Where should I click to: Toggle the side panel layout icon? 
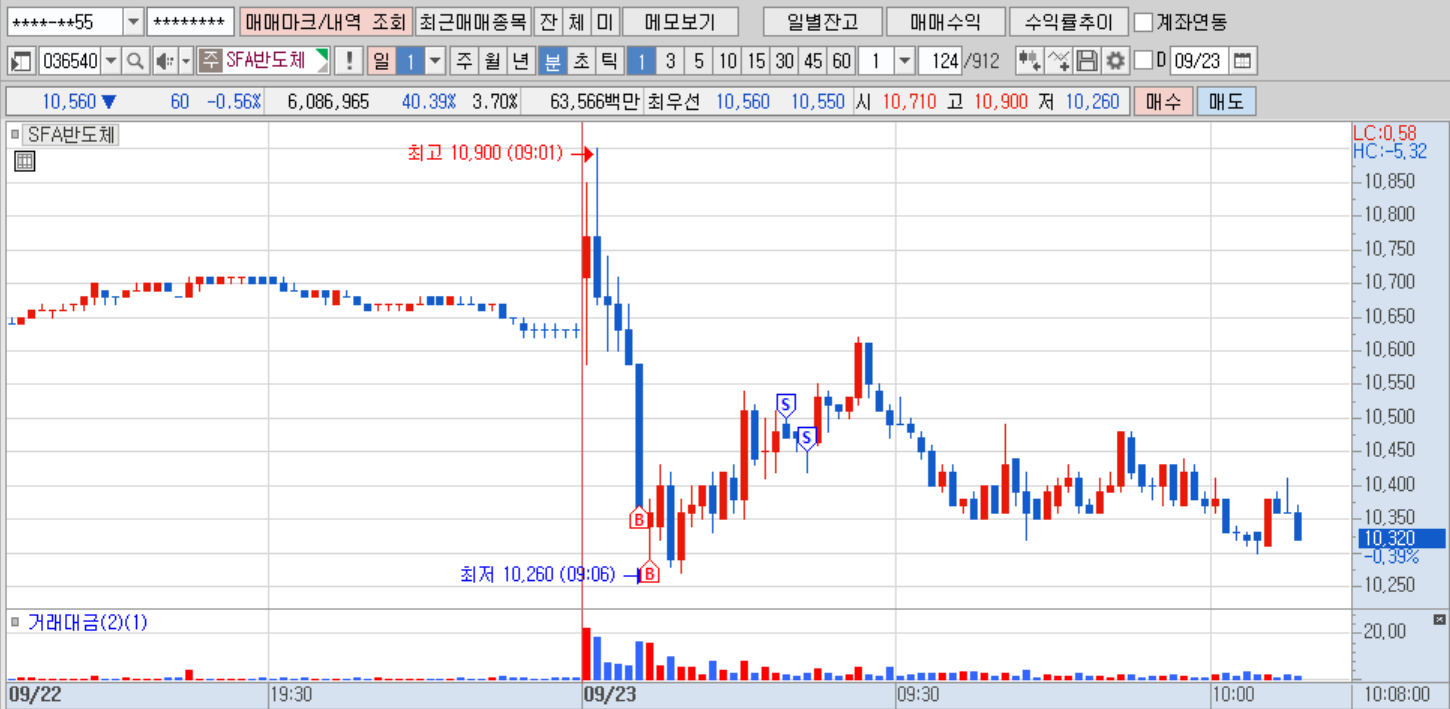(x=21, y=61)
